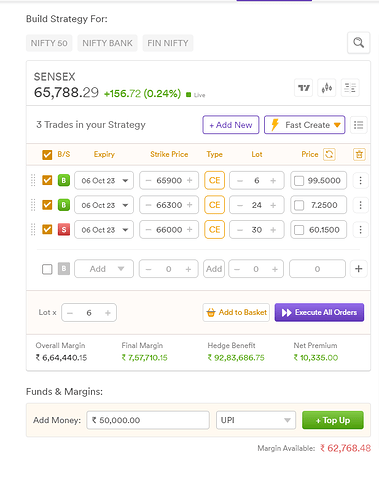Toggle Buy badge on 65900 trade
Viewport: 379px width, 500px height.
pyautogui.click(x=64, y=180)
